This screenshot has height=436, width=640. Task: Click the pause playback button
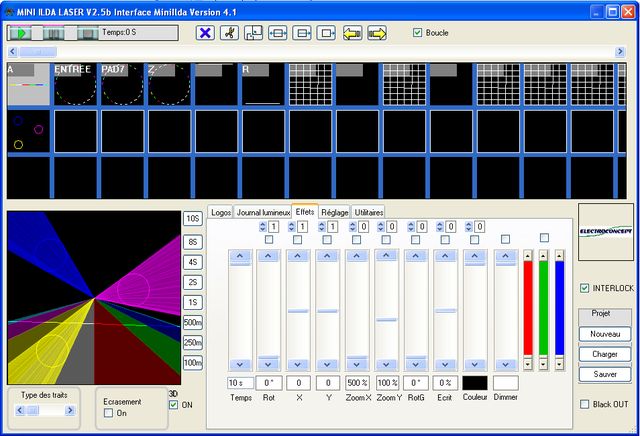(x=53, y=33)
